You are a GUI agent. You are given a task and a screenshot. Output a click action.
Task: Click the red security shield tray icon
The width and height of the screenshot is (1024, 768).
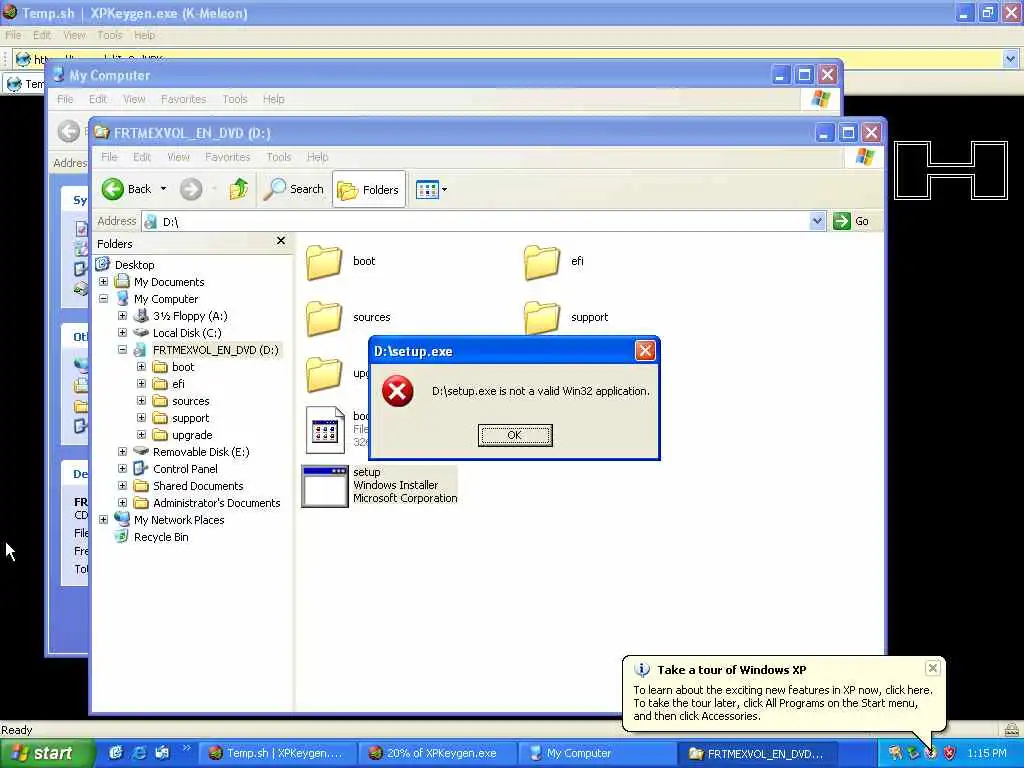(x=949, y=753)
